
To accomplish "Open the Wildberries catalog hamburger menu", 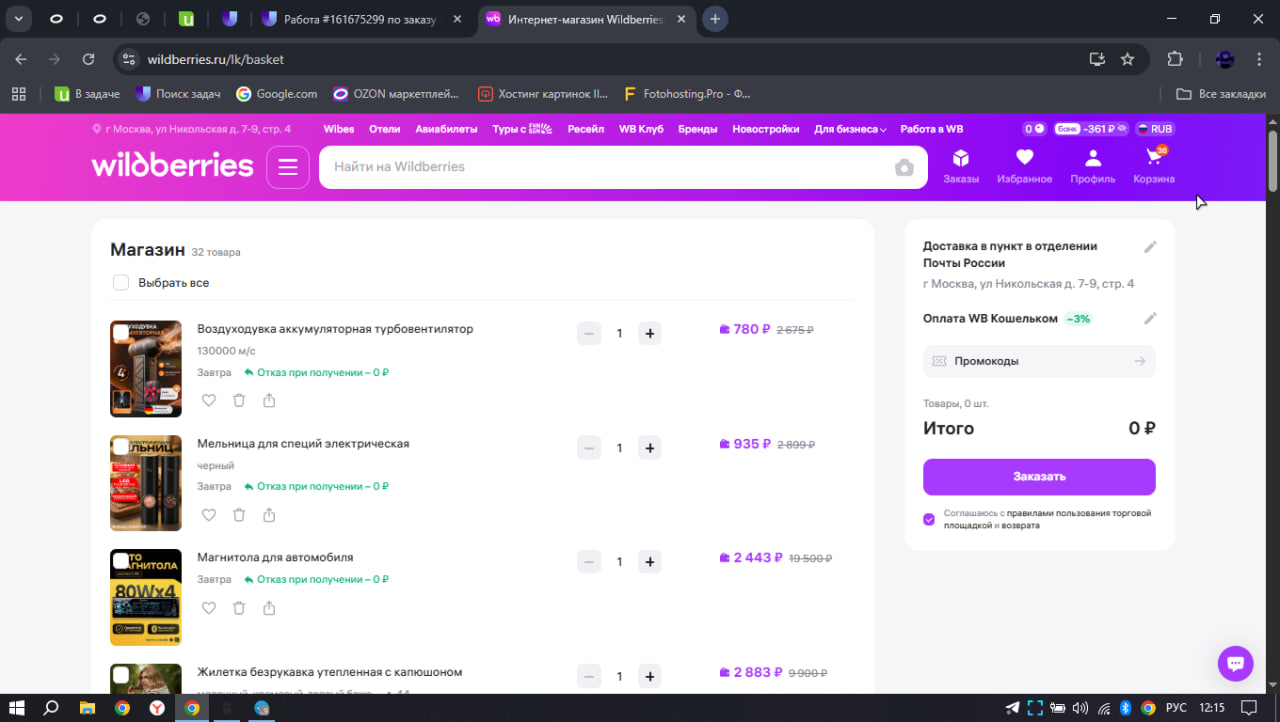I will (288, 167).
